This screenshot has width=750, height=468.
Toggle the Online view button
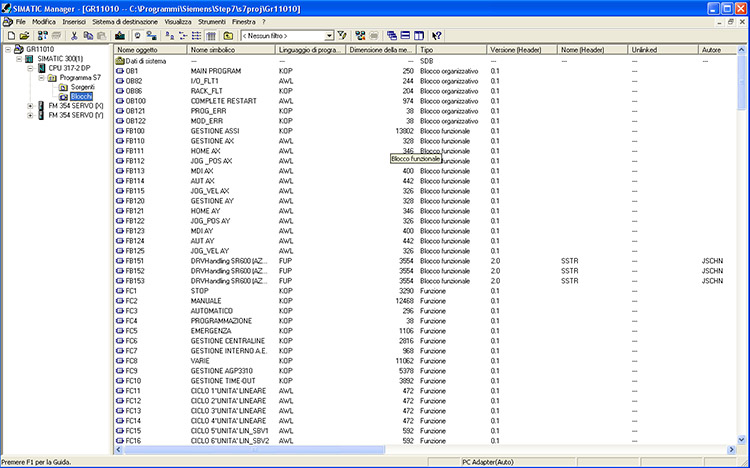(152, 35)
